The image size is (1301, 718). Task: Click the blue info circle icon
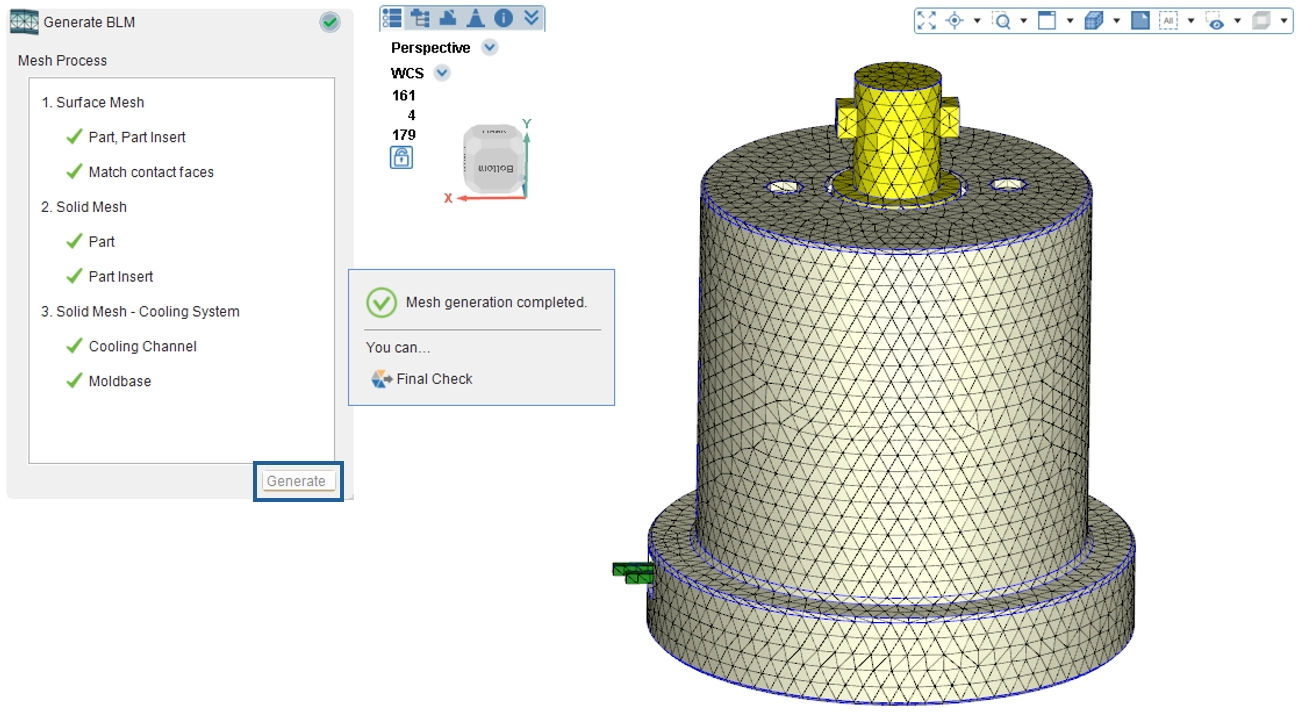point(504,18)
